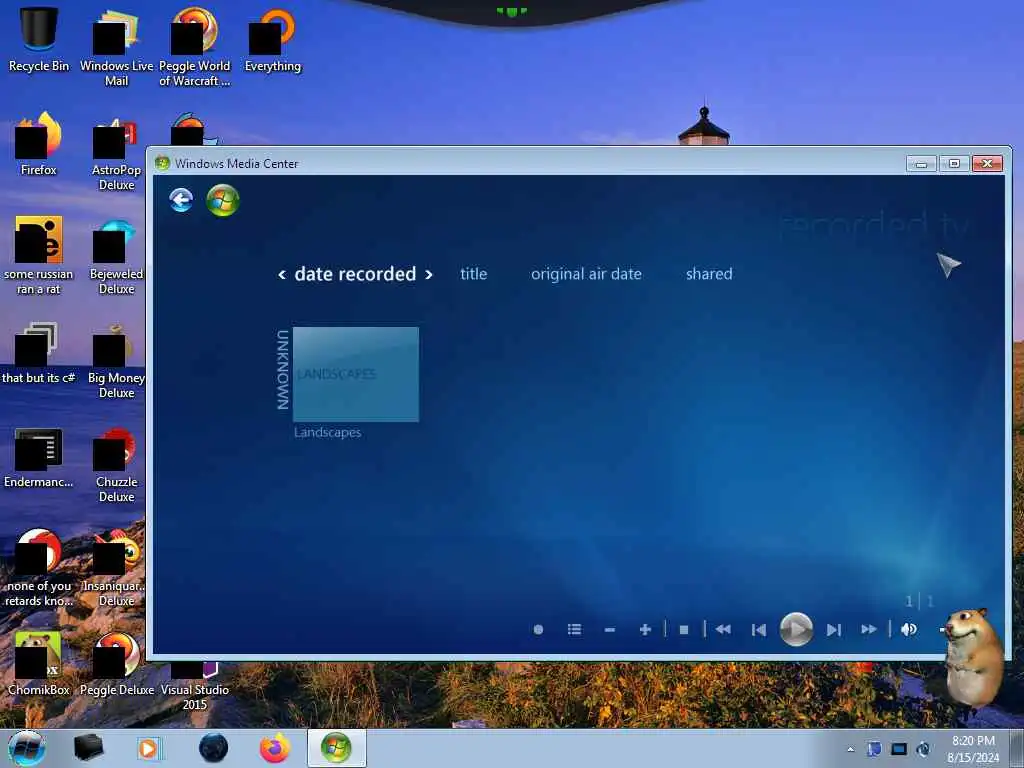Screen dimensions: 1024x768
Task: Open Windows Live Mail desktop shortcut
Action: 116,46
